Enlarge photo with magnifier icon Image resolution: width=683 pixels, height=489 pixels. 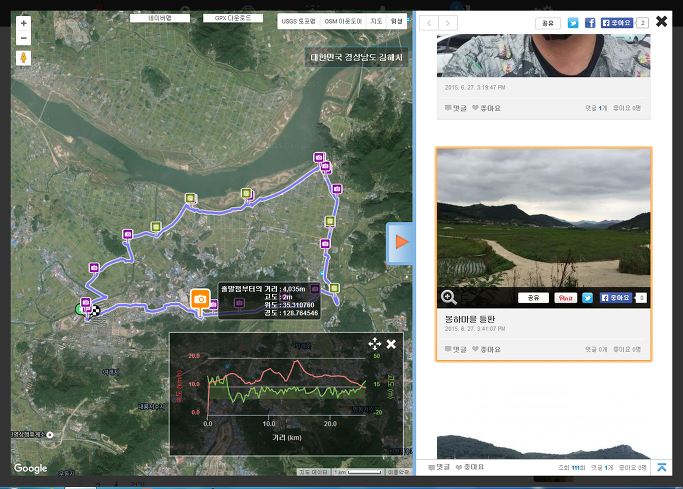click(449, 297)
